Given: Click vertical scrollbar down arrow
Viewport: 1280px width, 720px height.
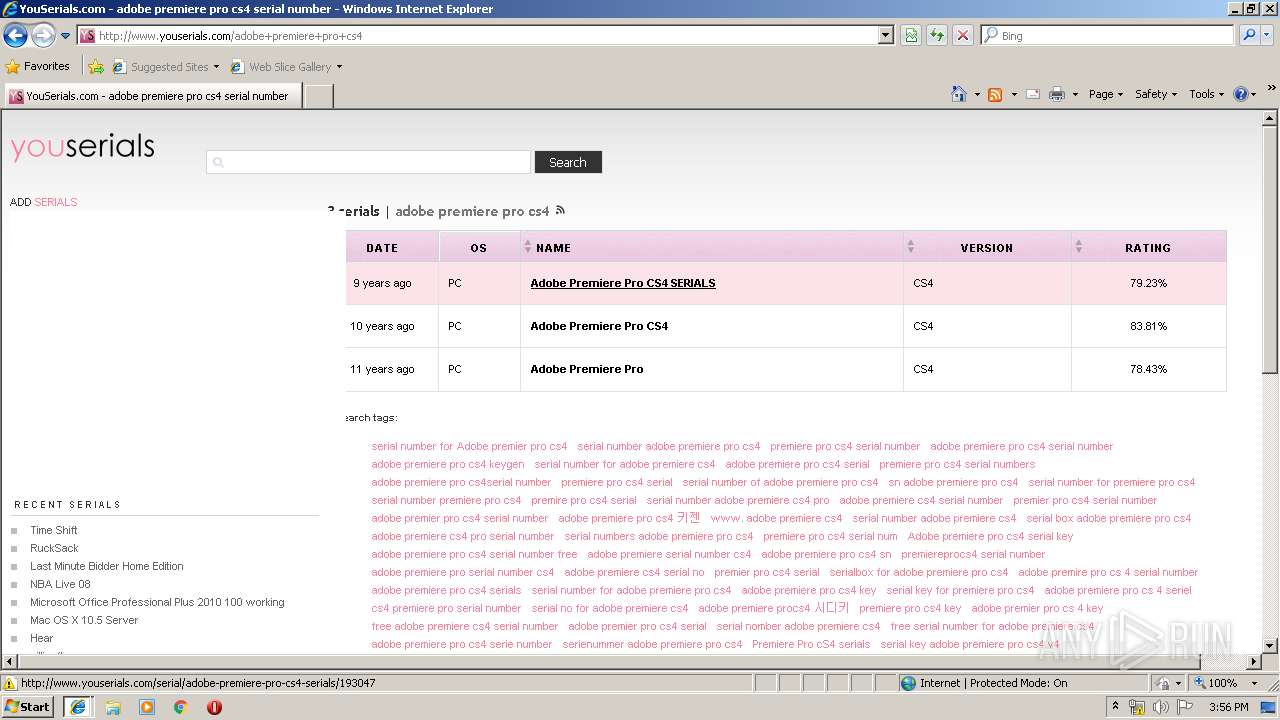Looking at the screenshot, I should pyautogui.click(x=1270, y=646).
